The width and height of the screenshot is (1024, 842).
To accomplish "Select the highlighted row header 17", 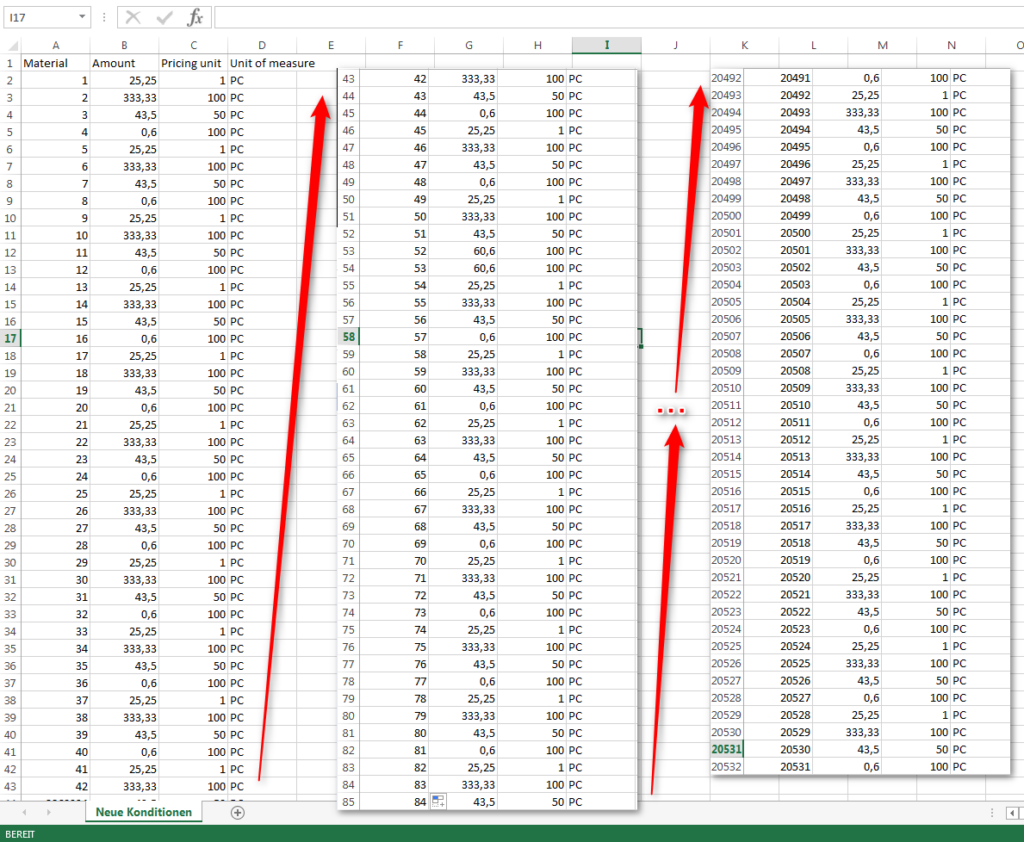I will [10, 338].
